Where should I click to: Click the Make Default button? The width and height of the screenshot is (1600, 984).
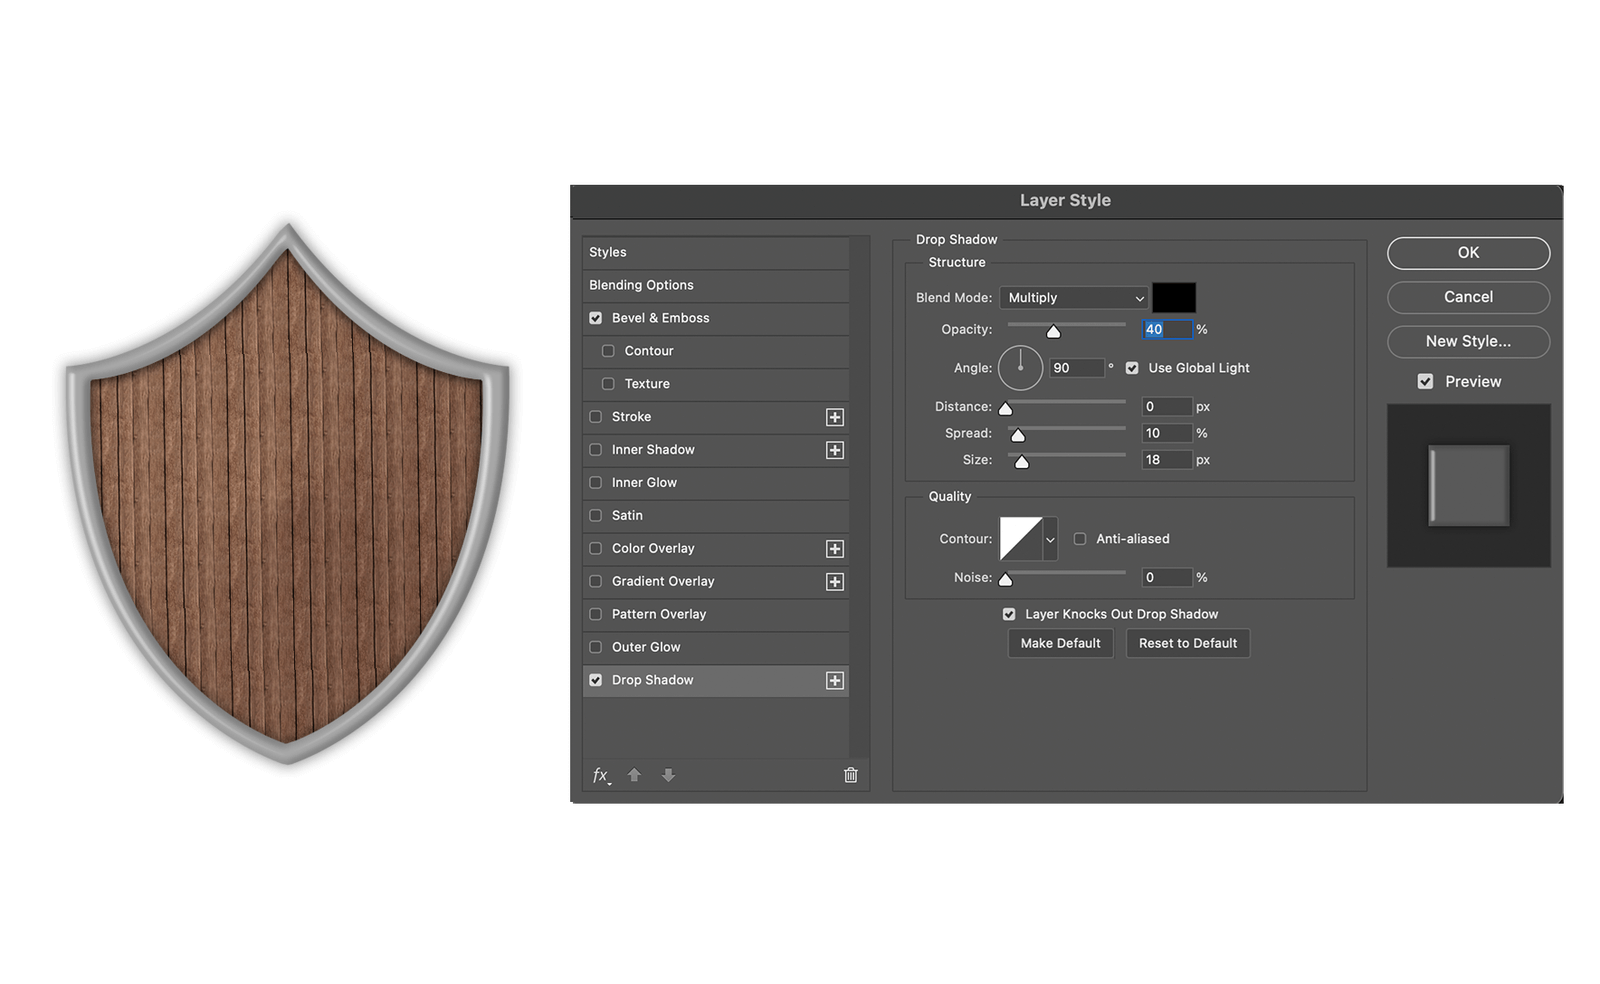(1060, 644)
